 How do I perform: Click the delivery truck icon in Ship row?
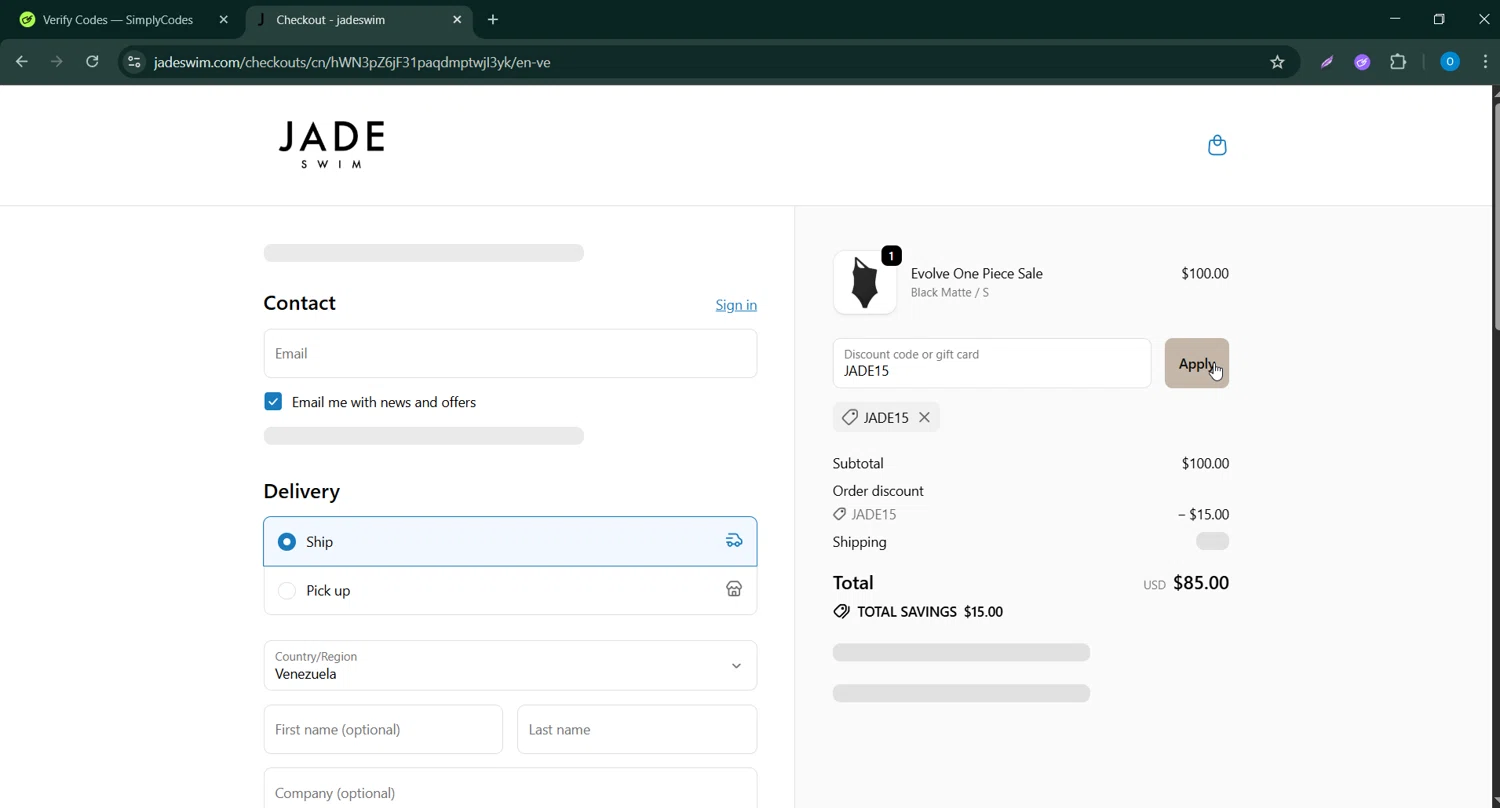point(734,541)
